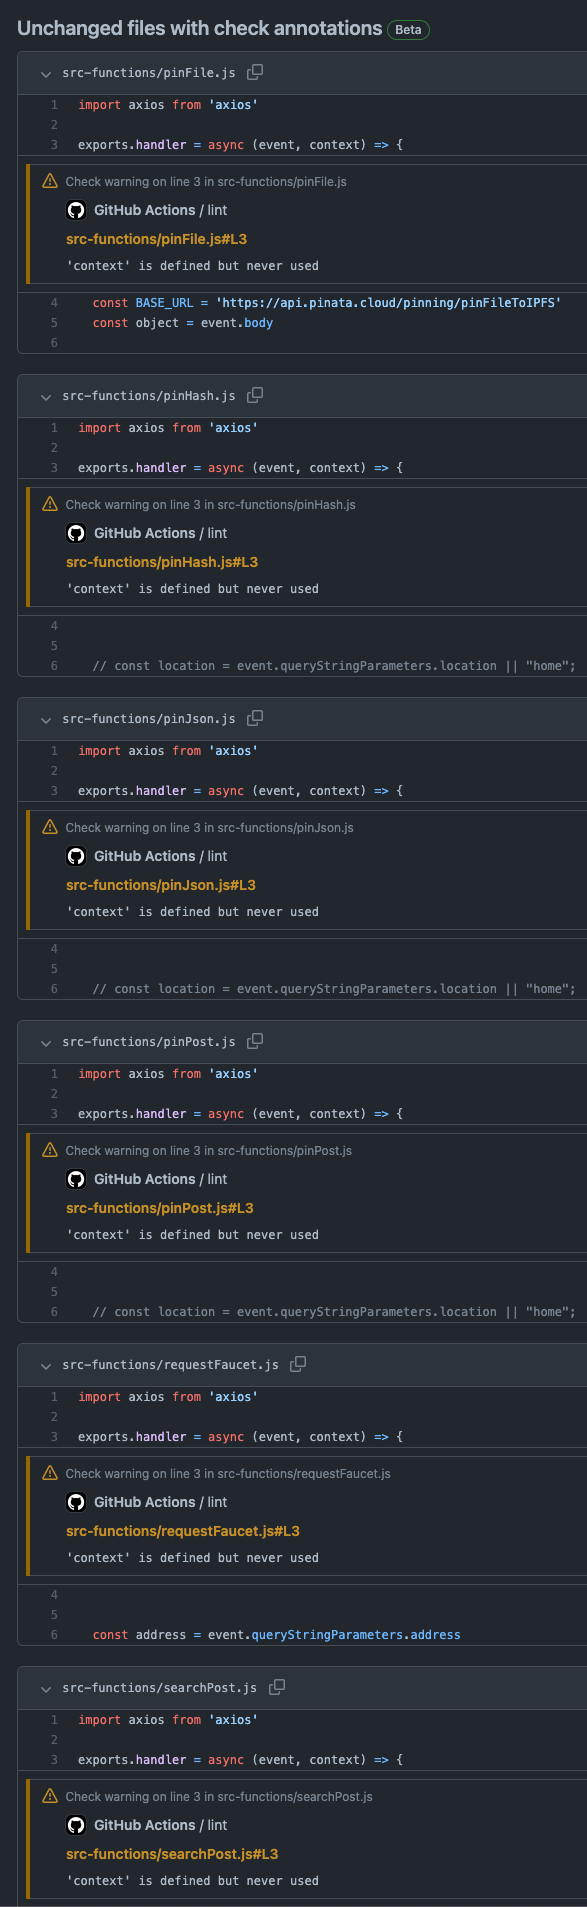Collapse the pinPost.js file section
This screenshot has width=587, height=1907.
46,1042
